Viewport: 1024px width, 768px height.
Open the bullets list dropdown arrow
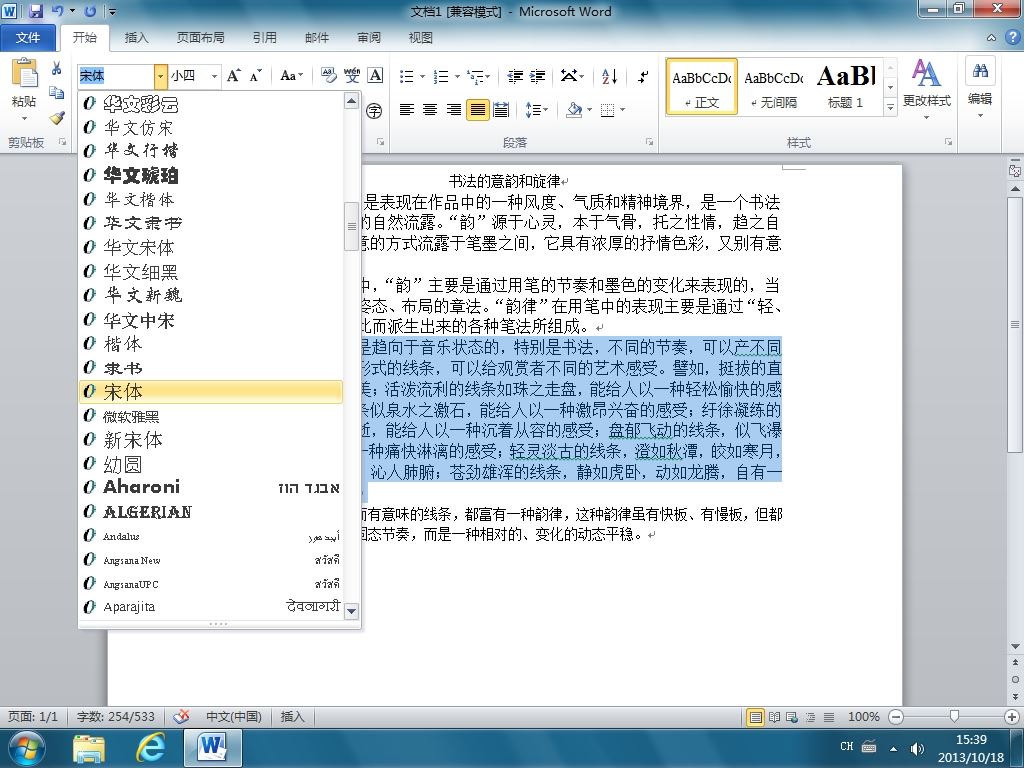[x=422, y=76]
